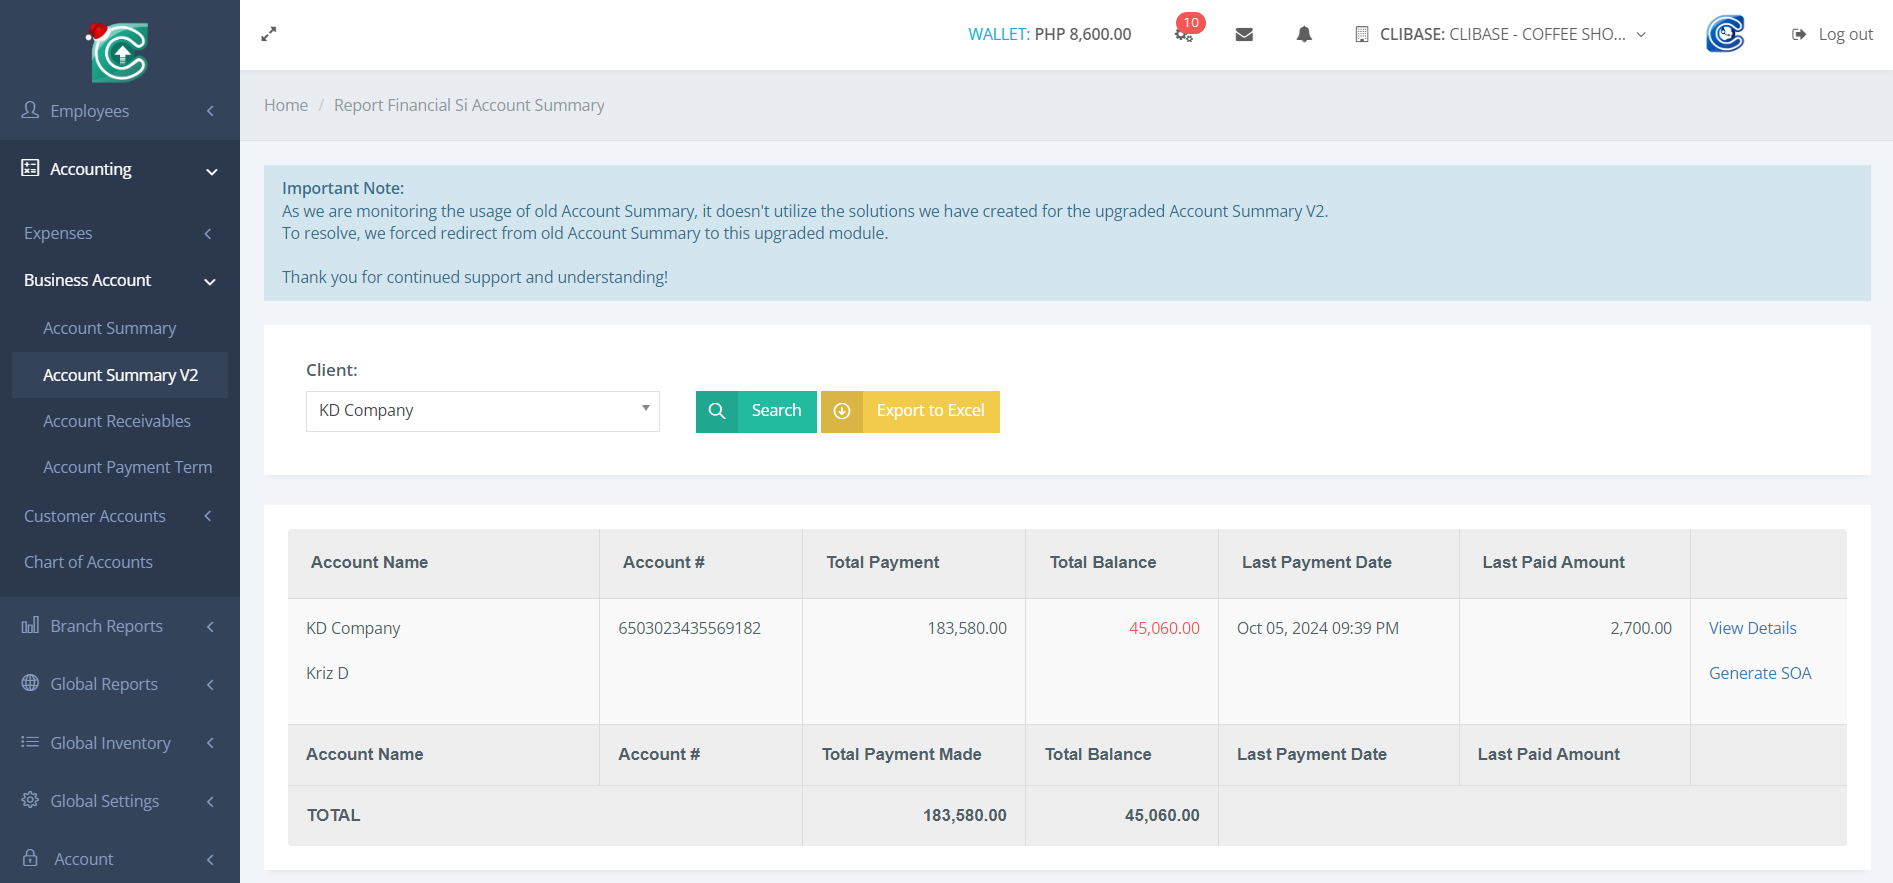The image size is (1893, 883).
Task: Expand the Customer Accounts submenu
Action: coord(120,516)
